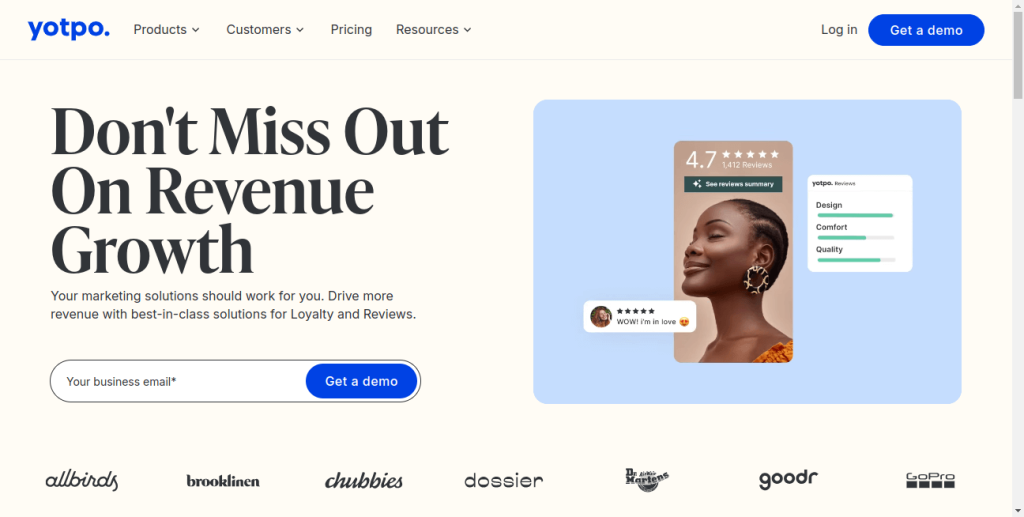Click the goodr brand logo
Viewport: 1024px width, 517px height.
point(788,480)
